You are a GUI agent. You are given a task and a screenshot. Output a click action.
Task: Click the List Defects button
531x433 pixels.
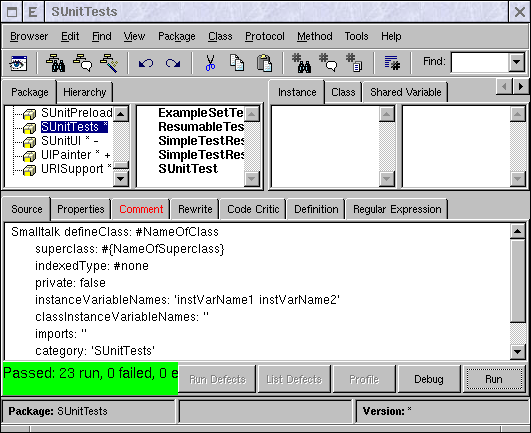click(294, 379)
